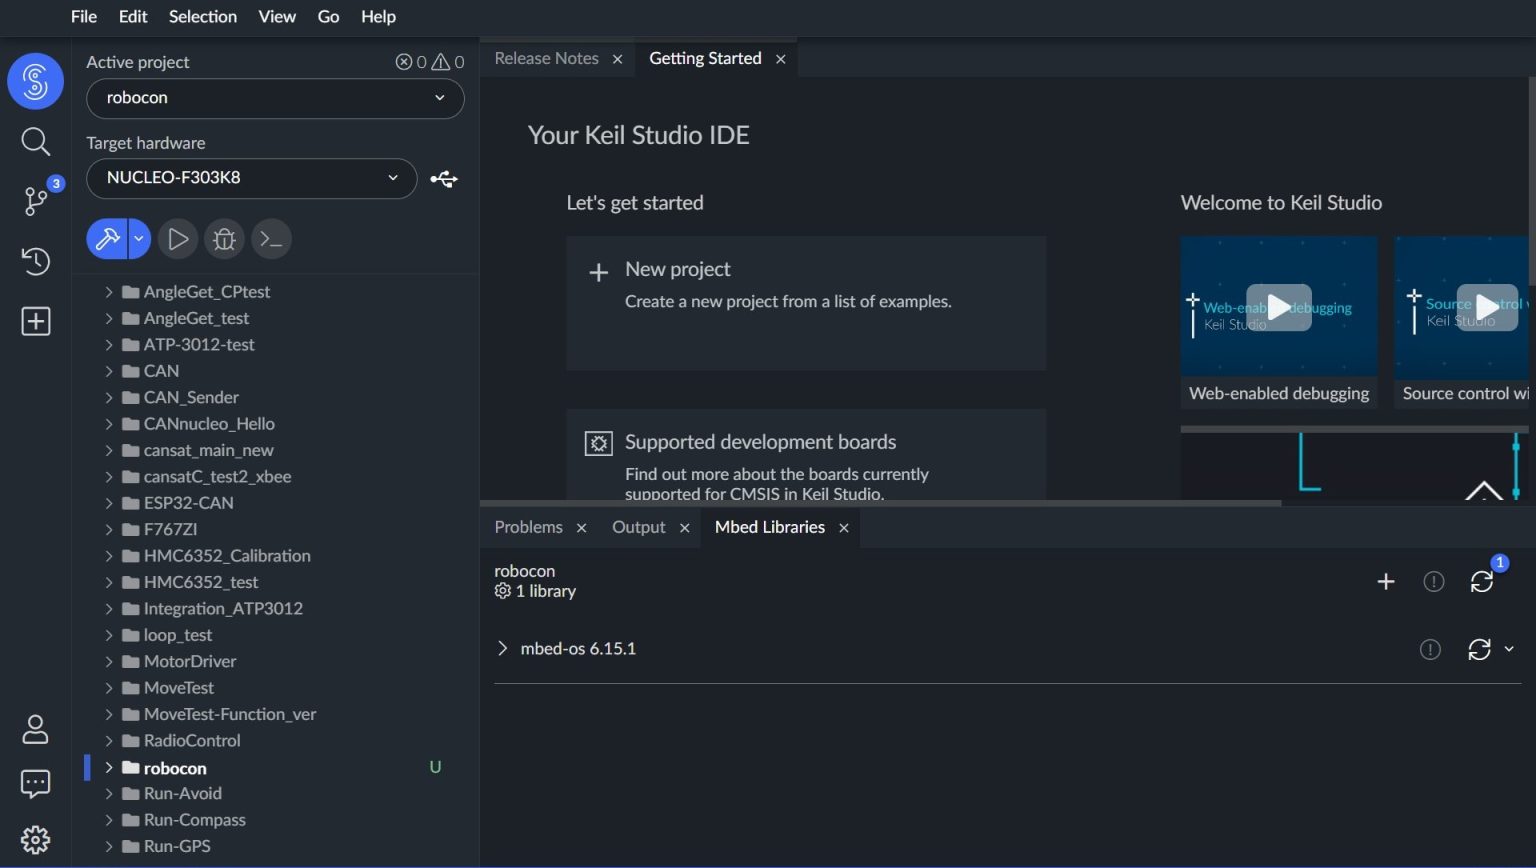View recent history with the clock icon
This screenshot has width=1536, height=868.
(x=35, y=261)
